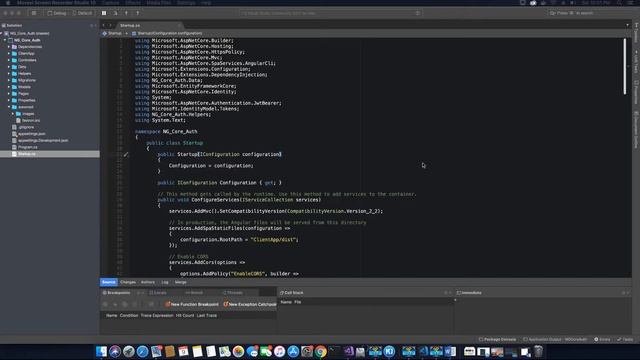Select the Pages folder
The image size is (640, 360).
click(x=23, y=93)
